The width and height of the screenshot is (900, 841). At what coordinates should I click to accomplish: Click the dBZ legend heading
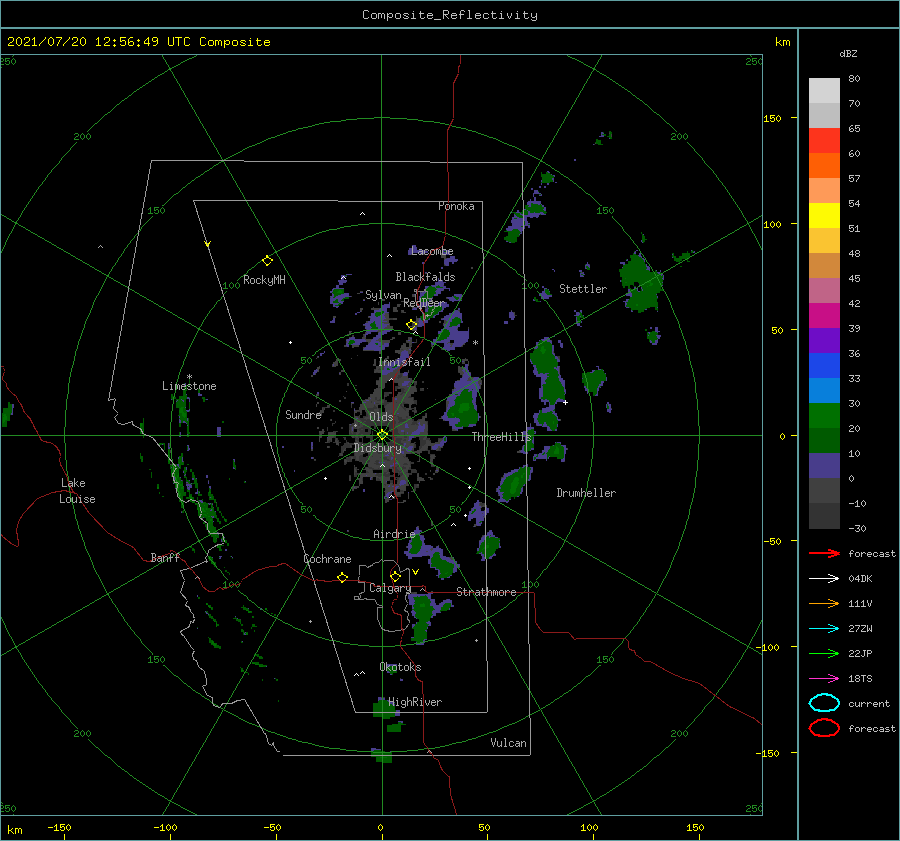pyautogui.click(x=848, y=53)
